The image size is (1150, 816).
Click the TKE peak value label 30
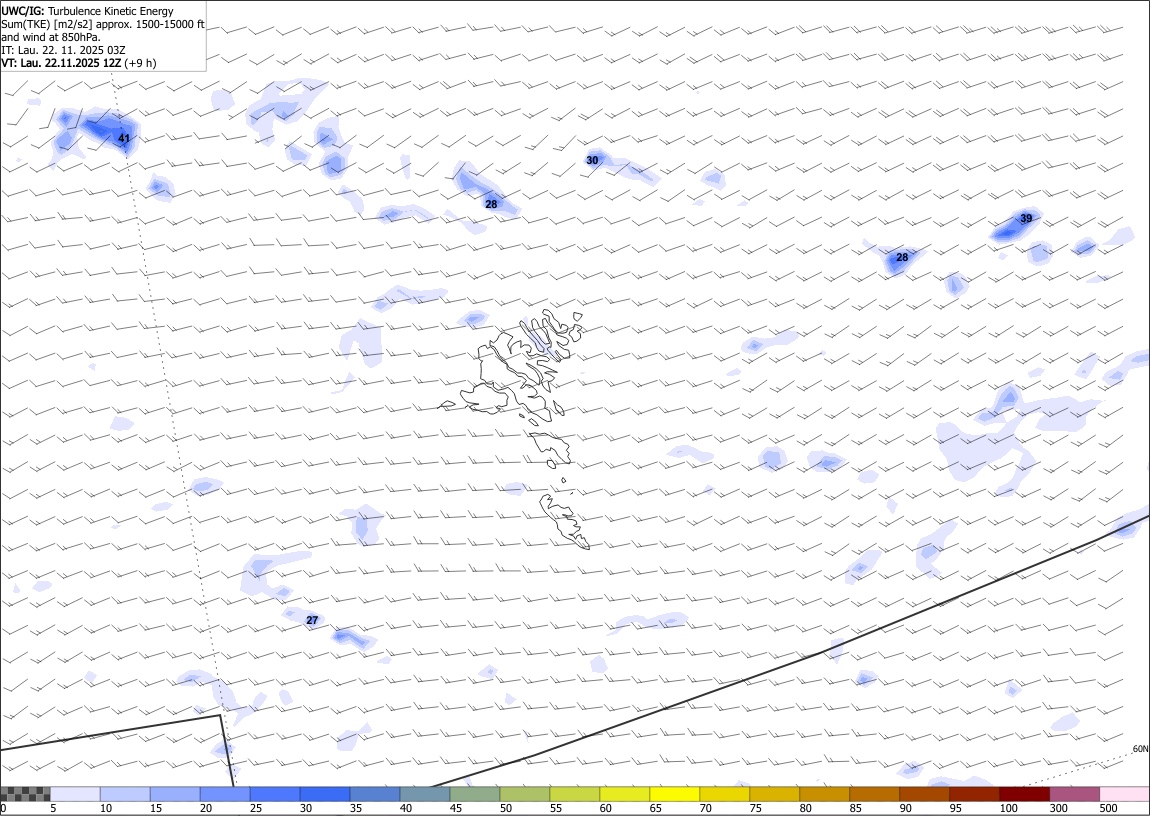[593, 161]
